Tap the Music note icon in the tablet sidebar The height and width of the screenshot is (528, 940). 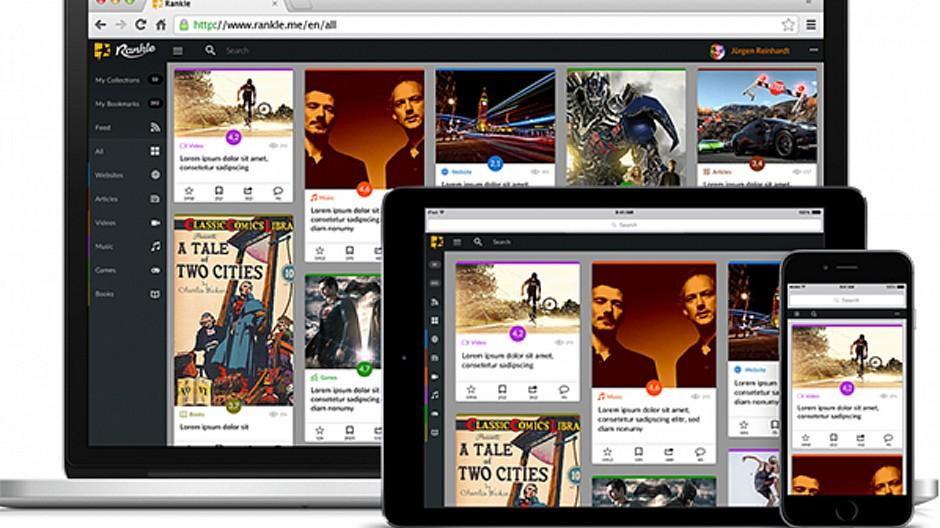pos(435,395)
